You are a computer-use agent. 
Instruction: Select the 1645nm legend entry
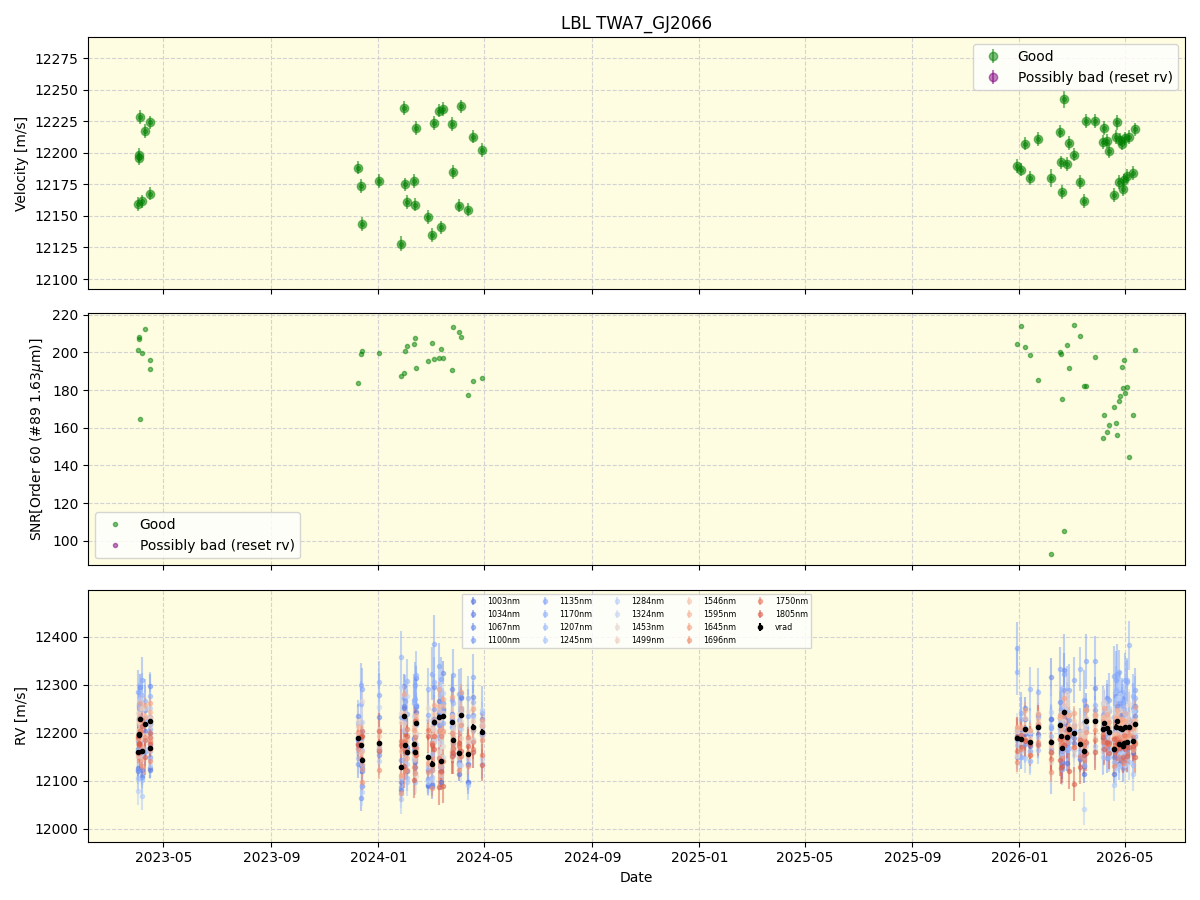click(709, 627)
